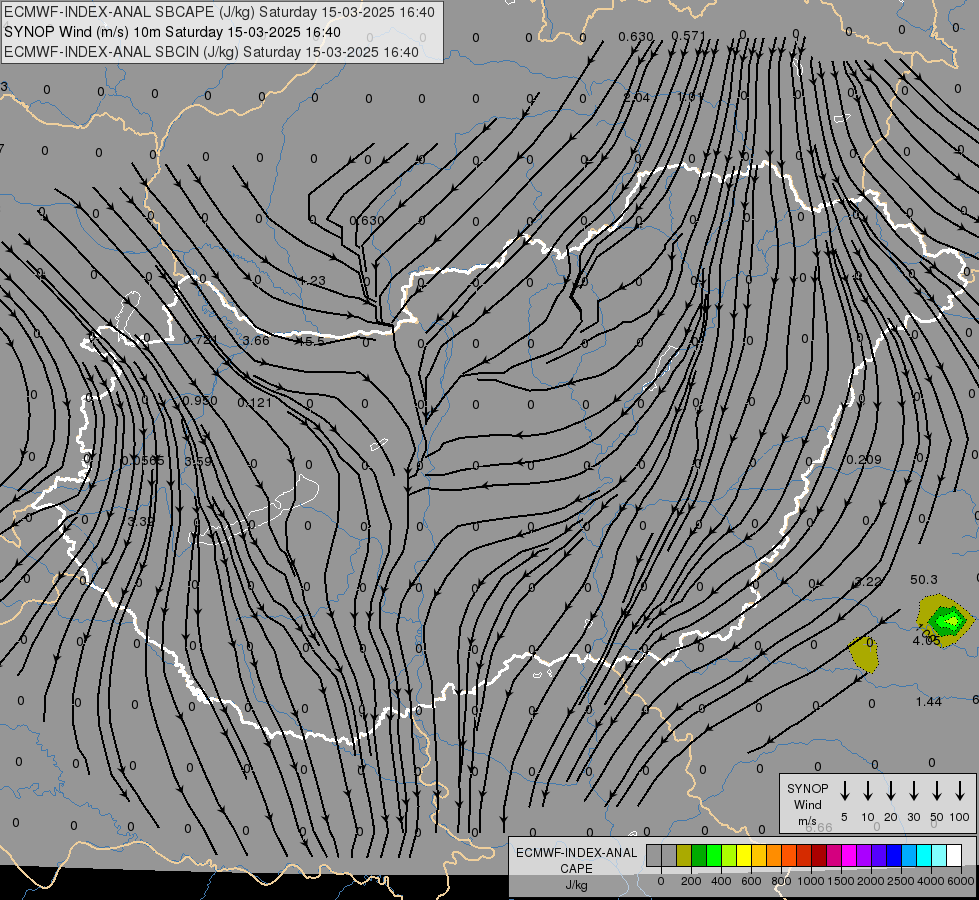Image resolution: width=979 pixels, height=900 pixels.
Task: Pick the dark red swatch right of 1000
Action: click(819, 855)
